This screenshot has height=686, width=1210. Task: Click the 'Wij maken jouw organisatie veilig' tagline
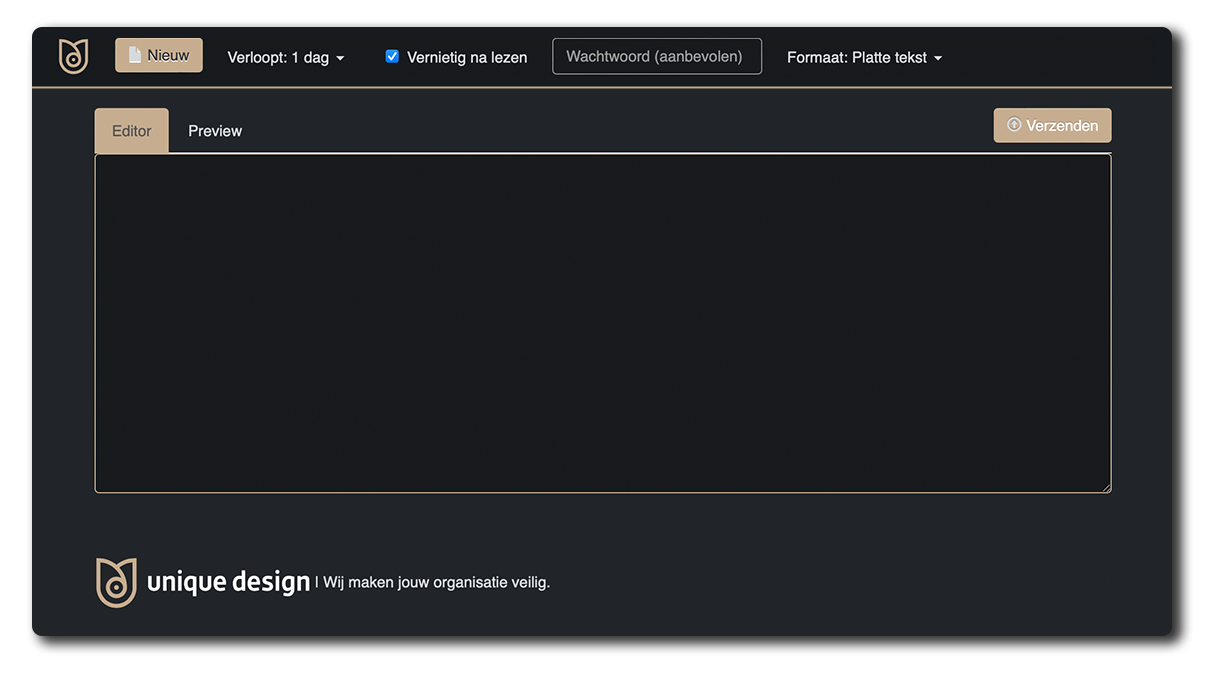tap(436, 582)
